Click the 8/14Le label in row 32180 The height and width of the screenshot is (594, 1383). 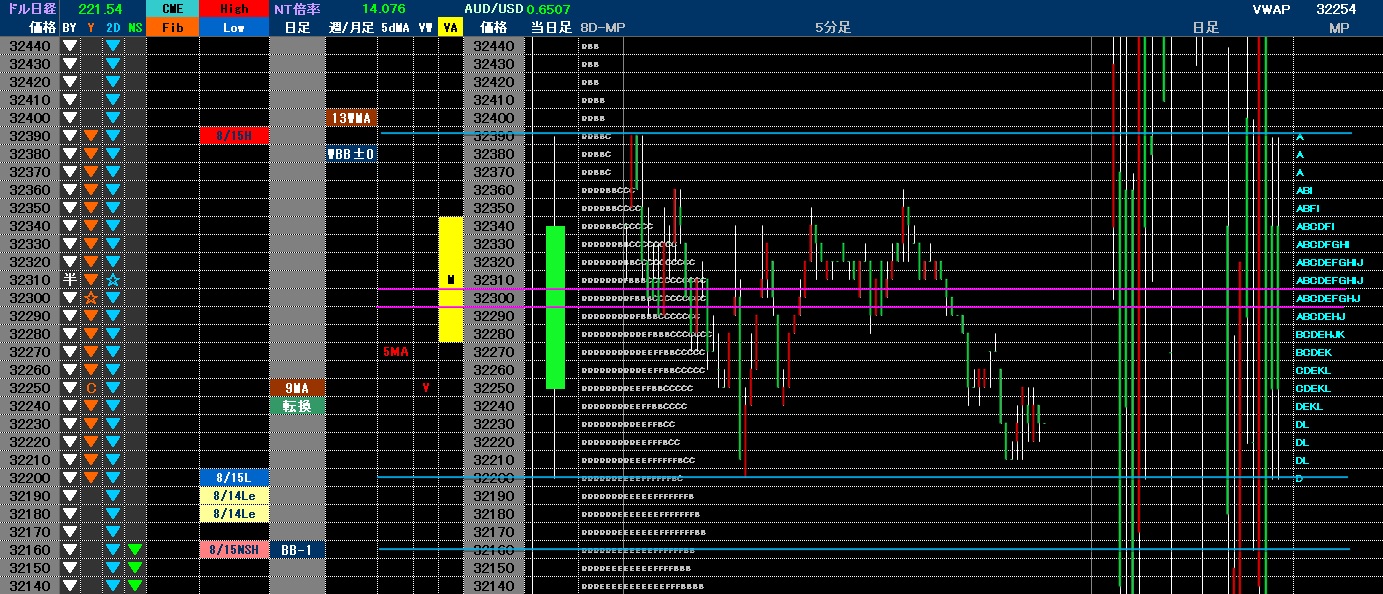(x=234, y=514)
